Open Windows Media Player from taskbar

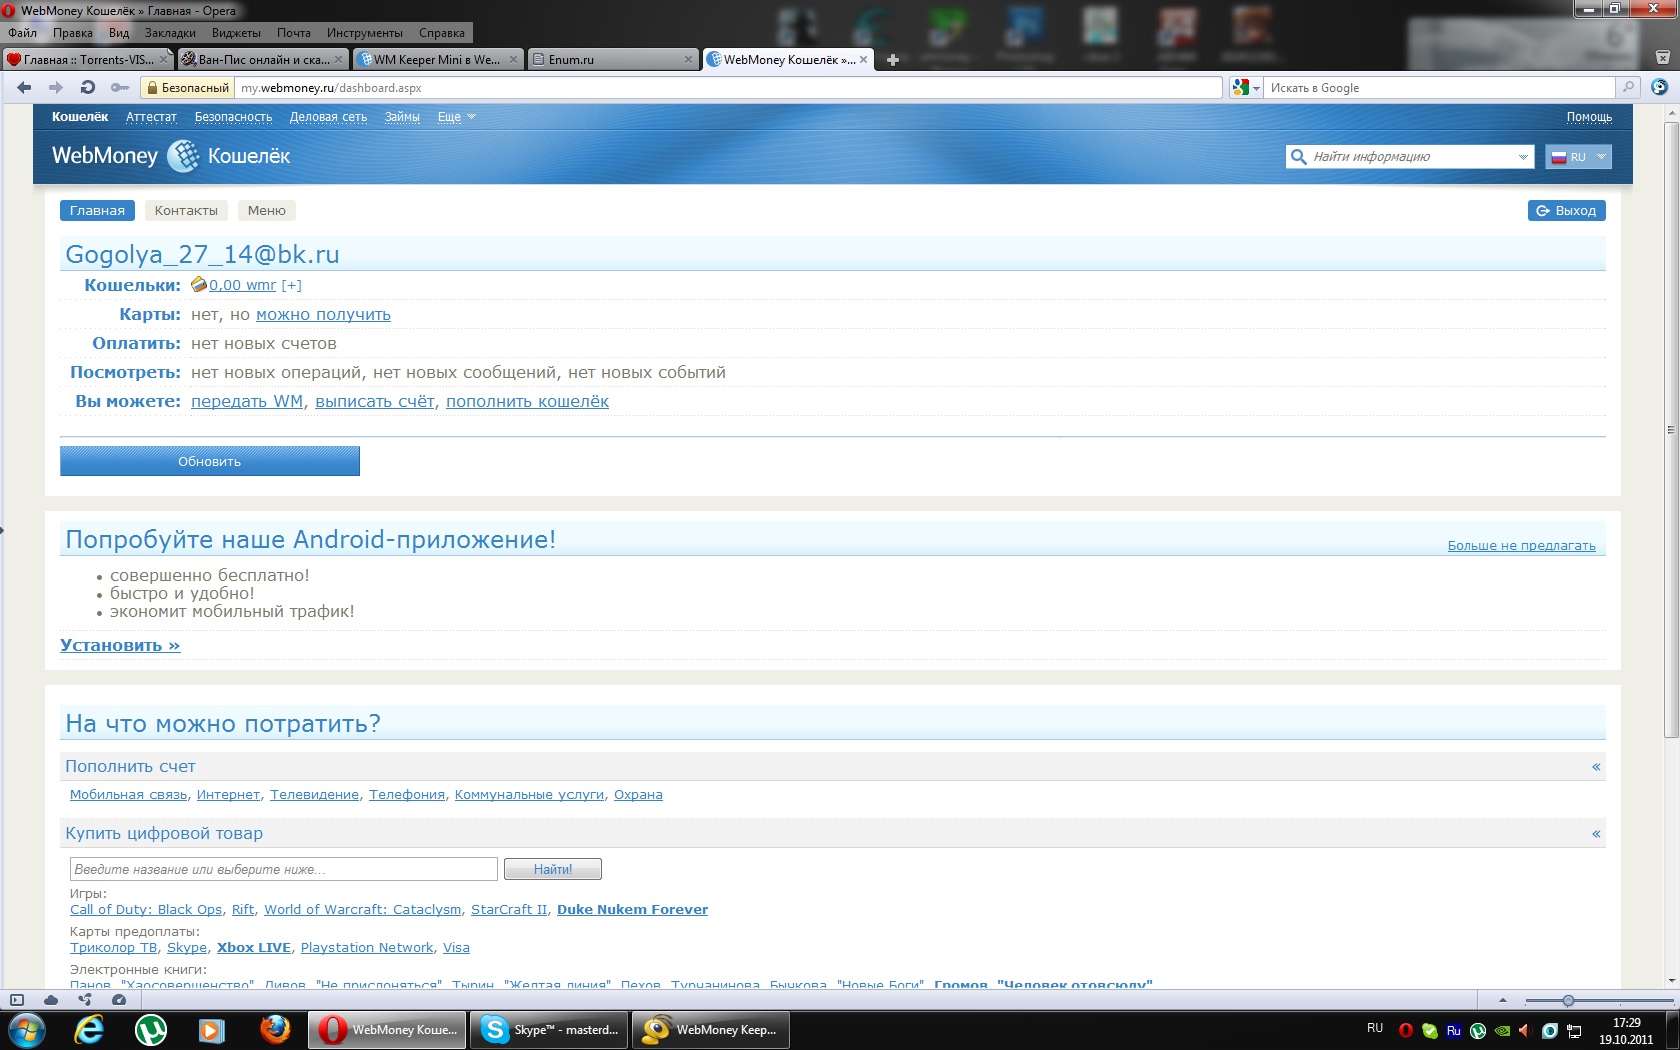(x=212, y=1030)
